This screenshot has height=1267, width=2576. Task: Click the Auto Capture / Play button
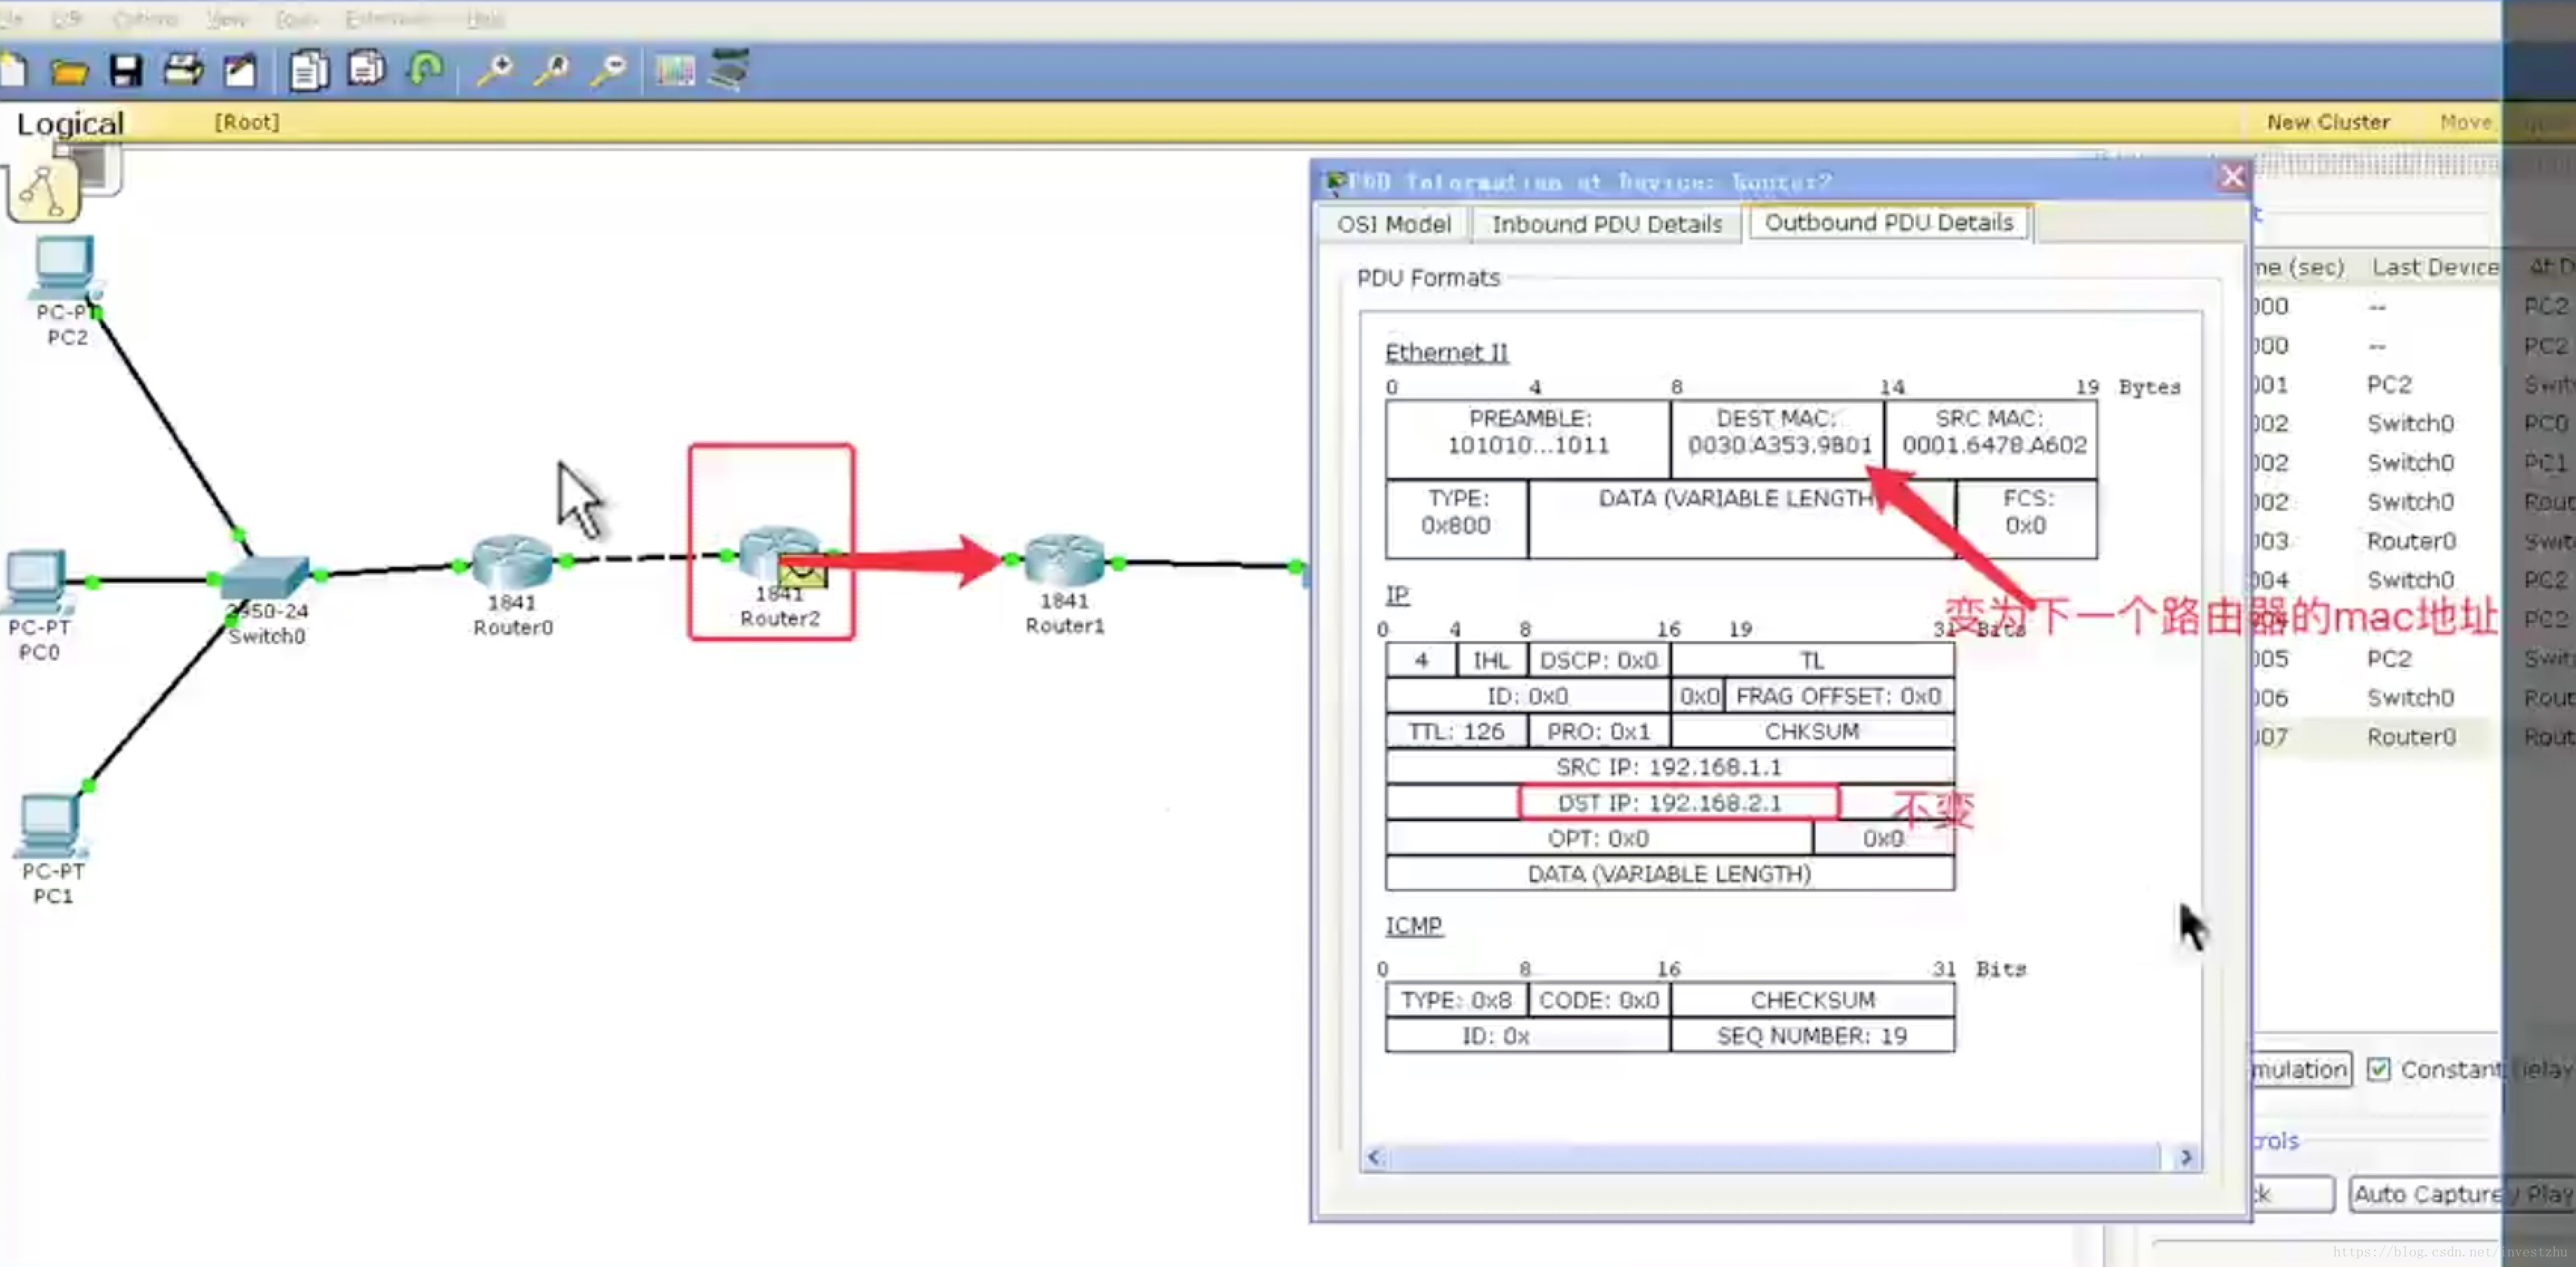point(2462,1194)
